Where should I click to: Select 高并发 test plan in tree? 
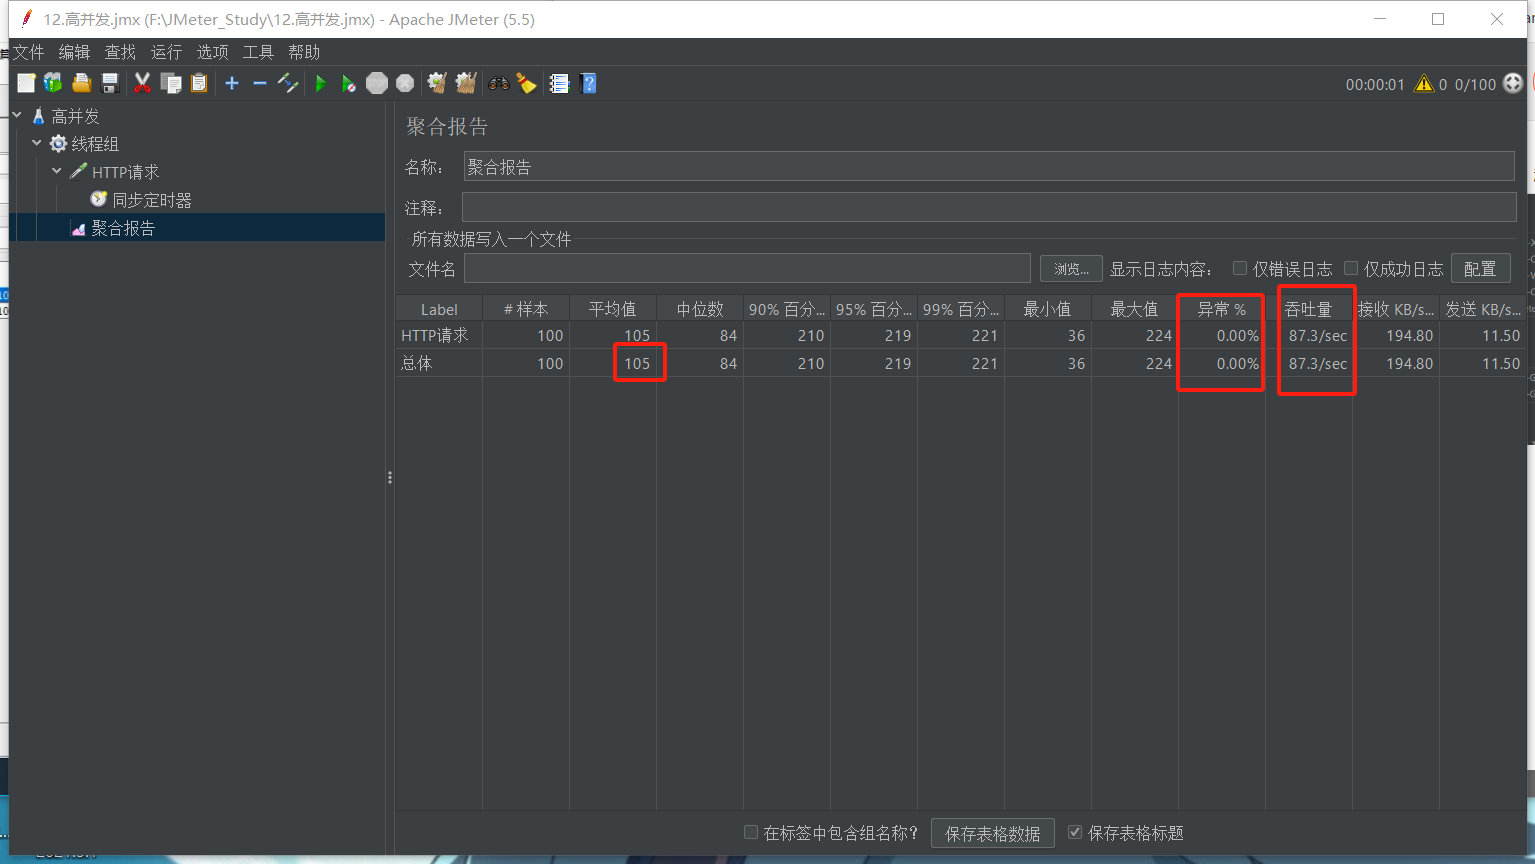point(75,116)
